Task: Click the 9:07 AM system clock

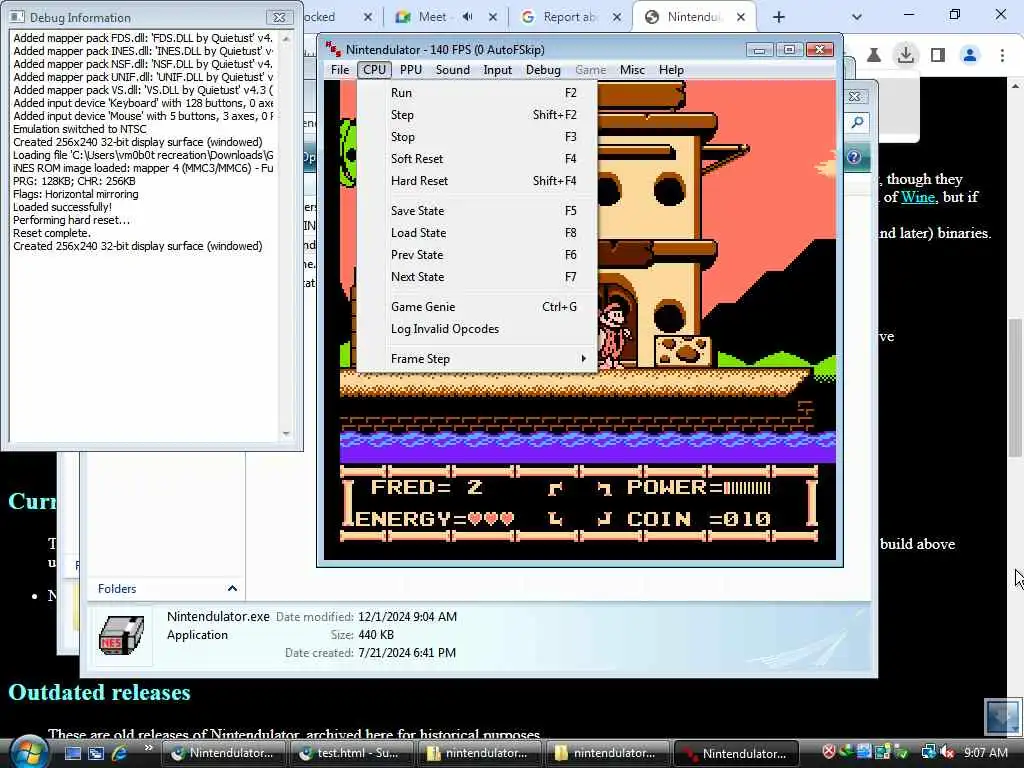Action: (985, 752)
